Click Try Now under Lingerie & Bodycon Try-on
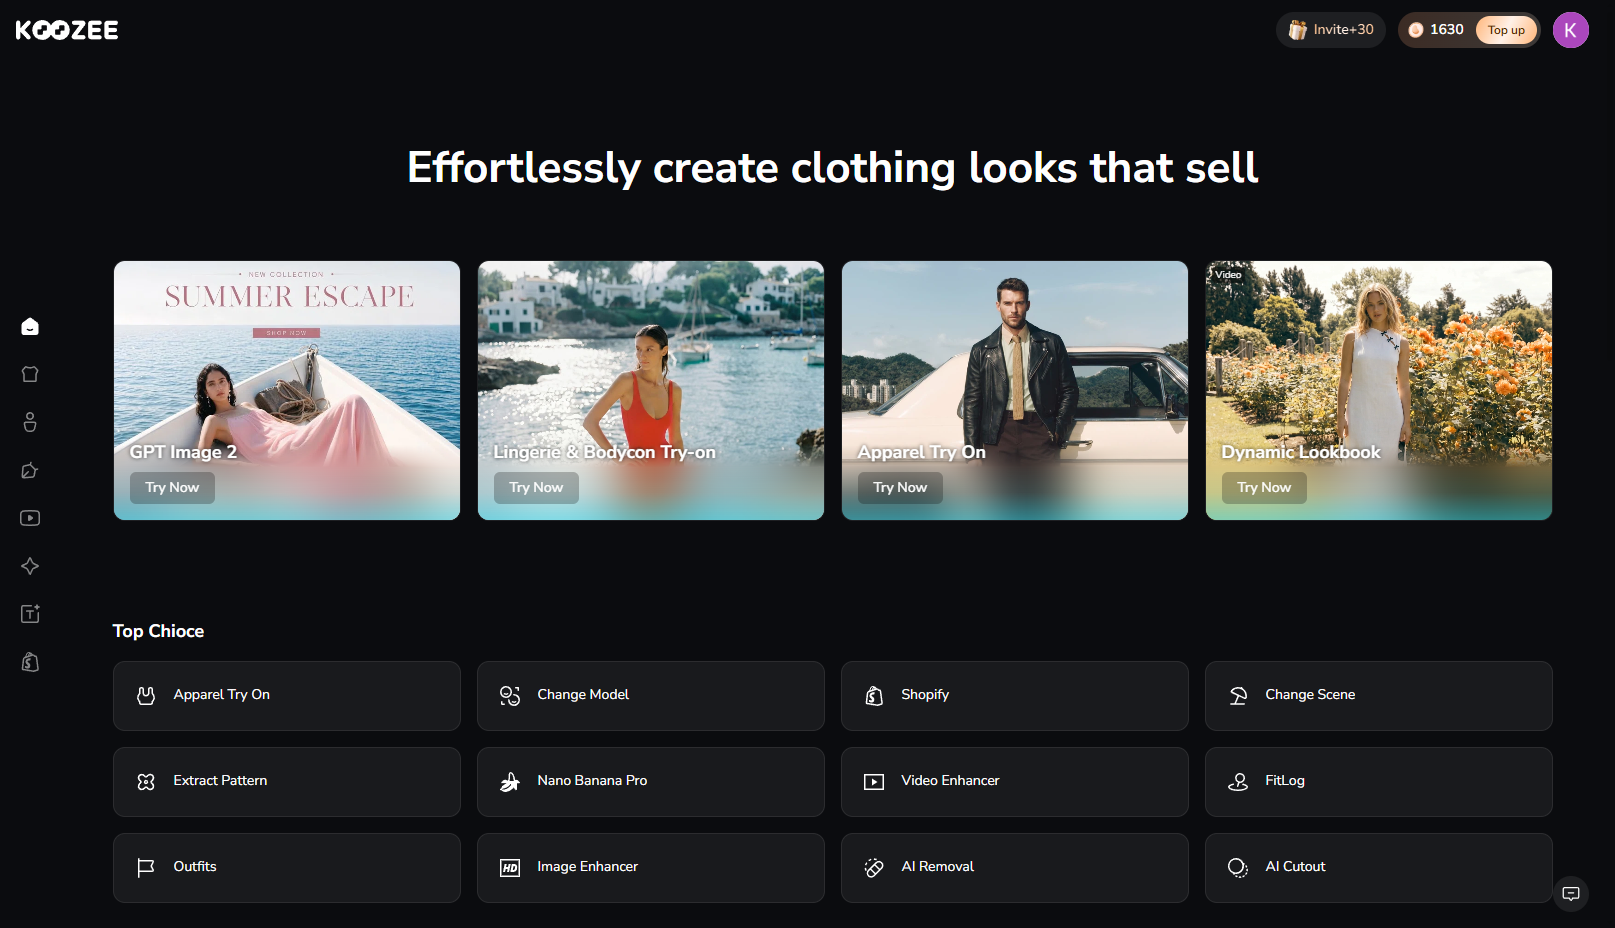Image resolution: width=1615 pixels, height=928 pixels. coord(536,487)
